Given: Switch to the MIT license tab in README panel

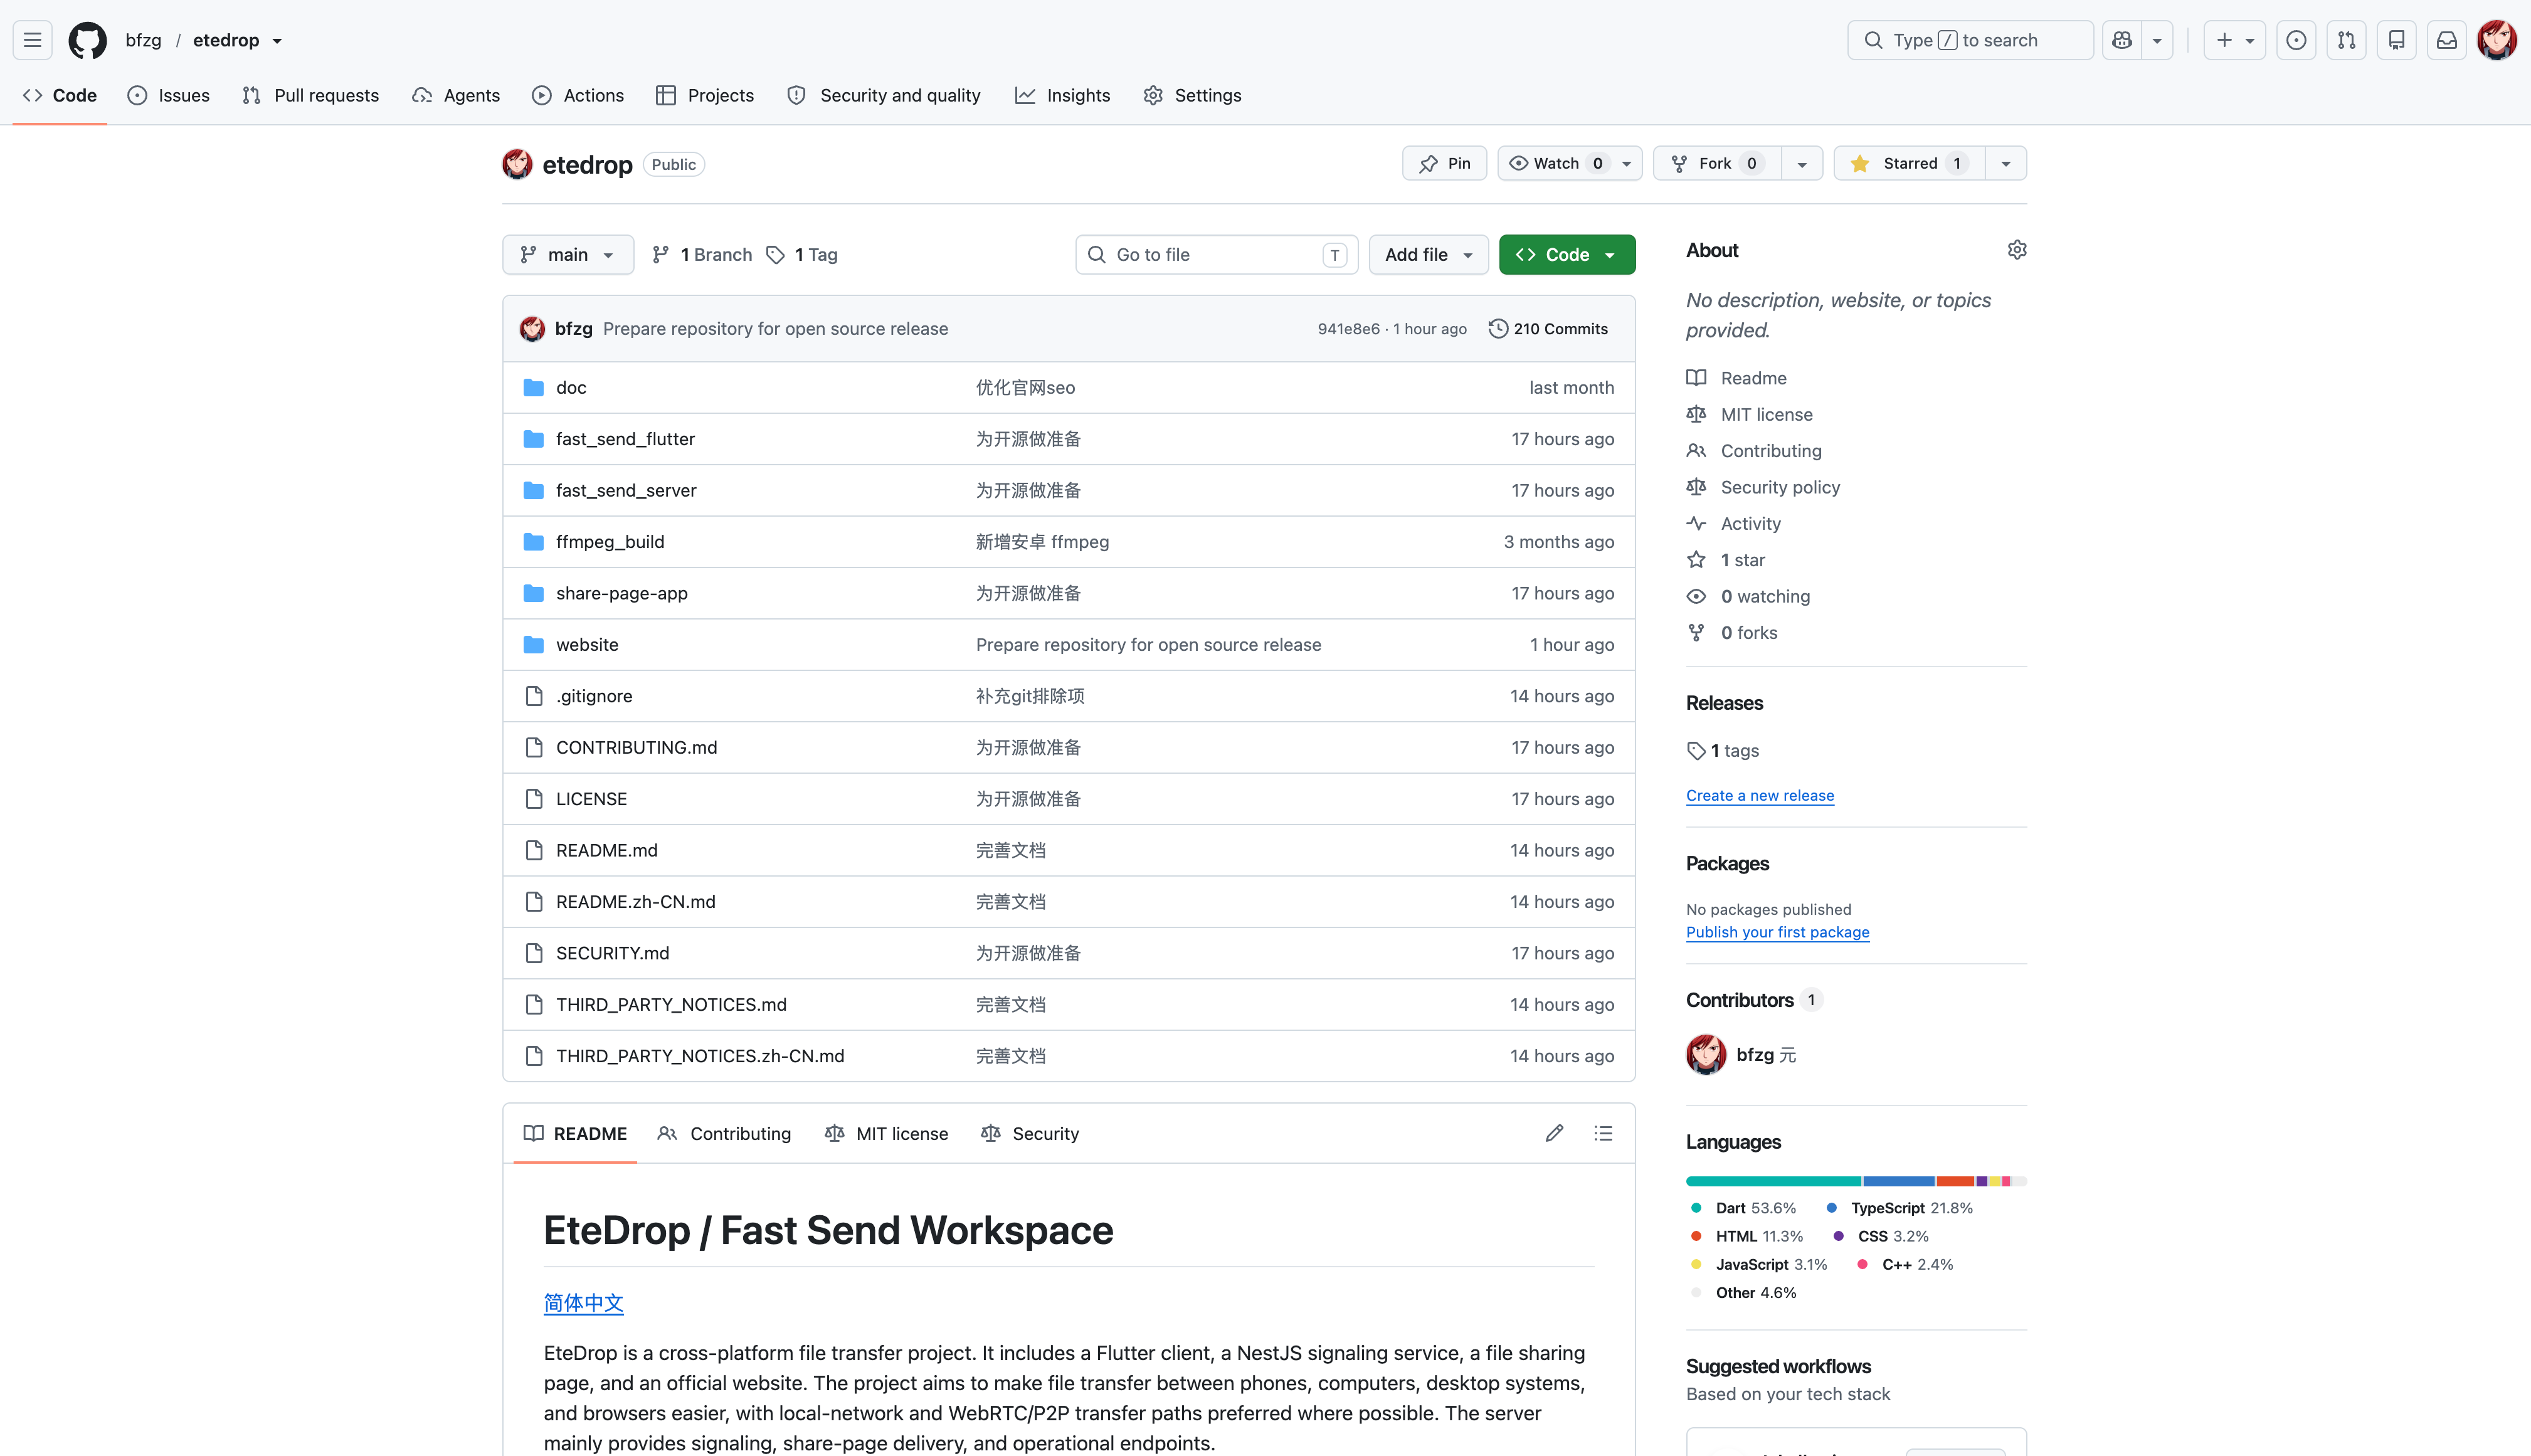Looking at the screenshot, I should 887,1133.
